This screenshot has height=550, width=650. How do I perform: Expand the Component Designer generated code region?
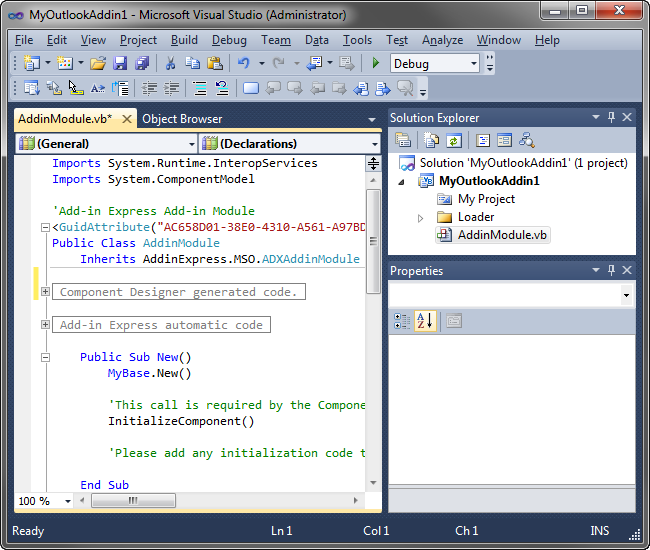click(46, 292)
